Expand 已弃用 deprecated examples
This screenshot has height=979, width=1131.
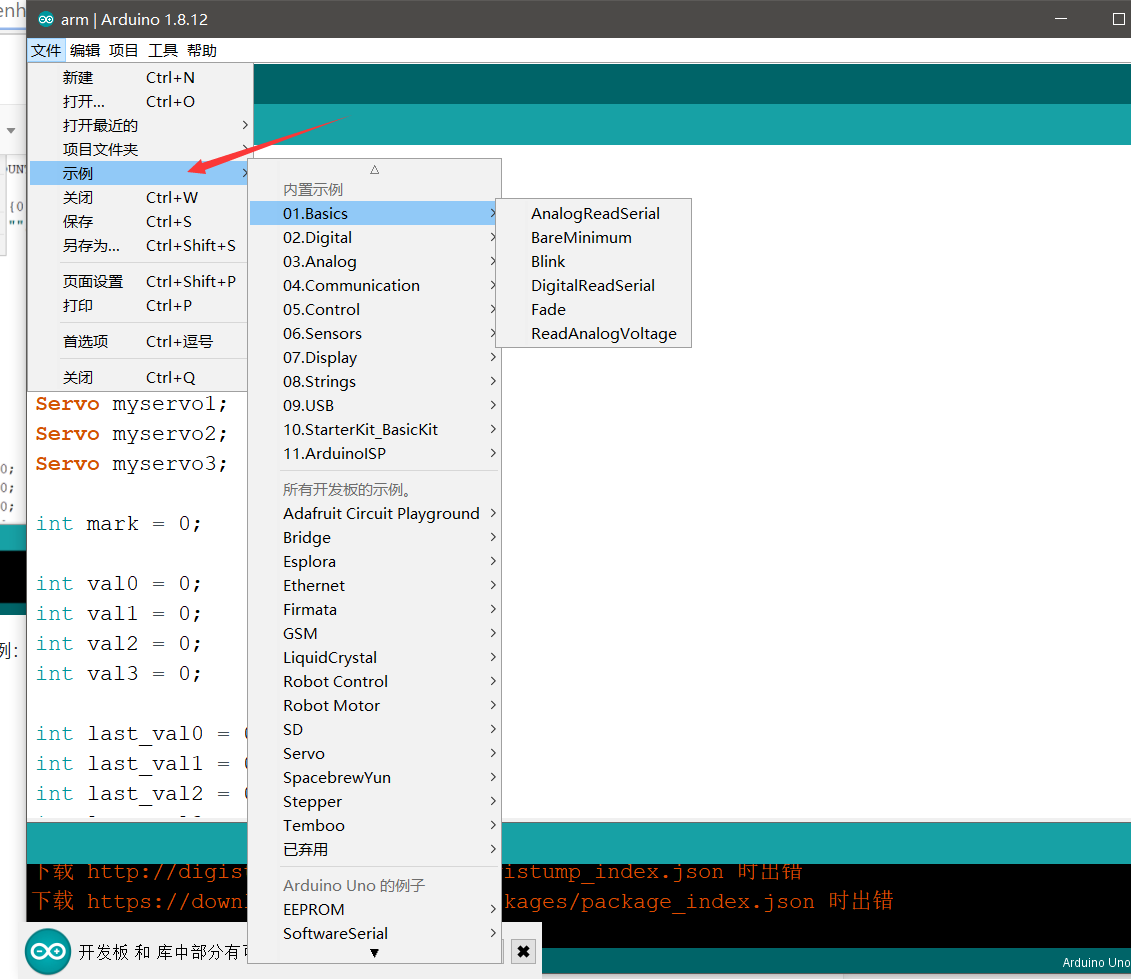point(374,849)
